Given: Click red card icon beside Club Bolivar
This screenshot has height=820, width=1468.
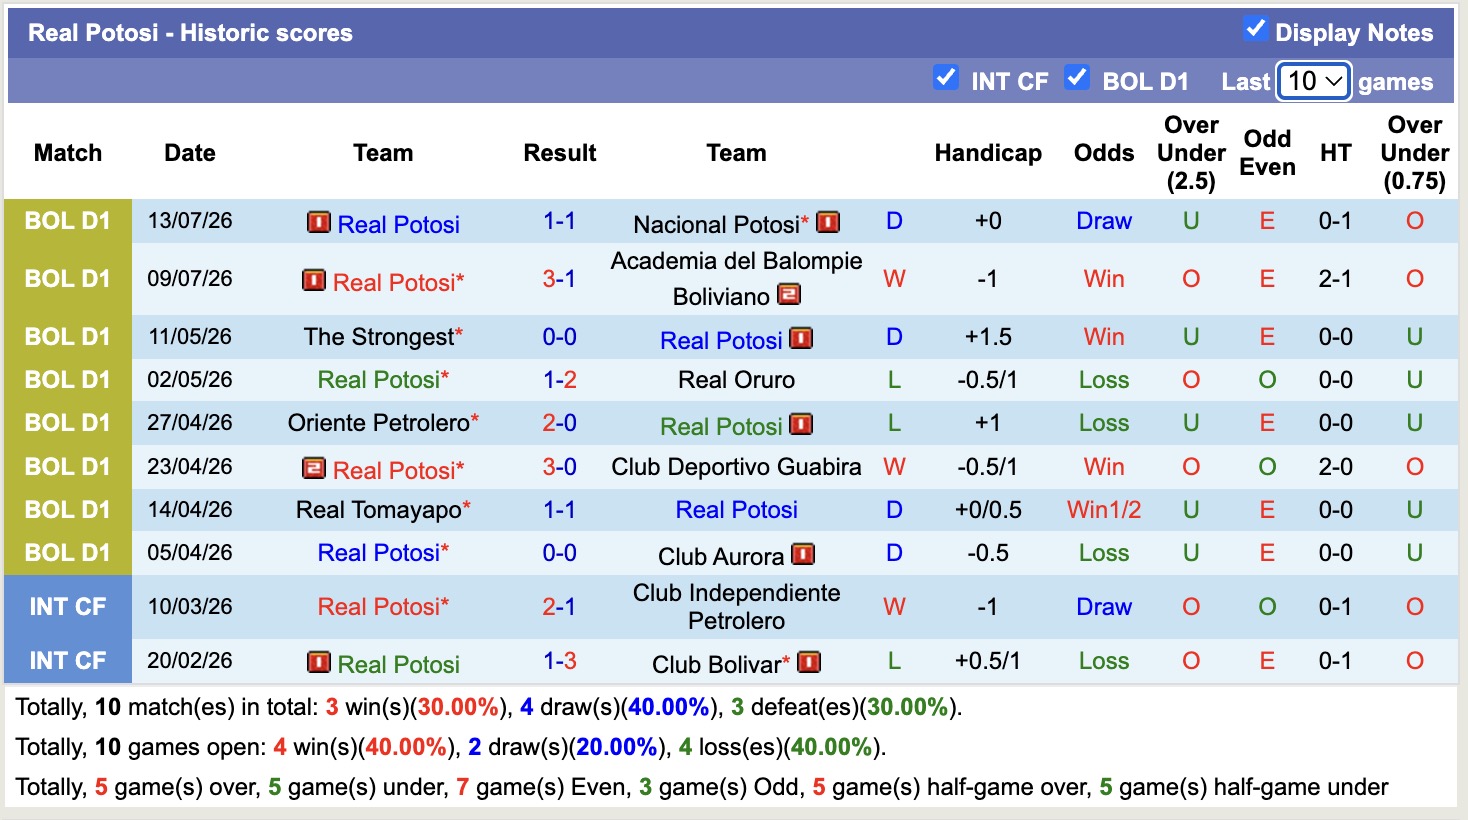Looking at the screenshot, I should [809, 662].
